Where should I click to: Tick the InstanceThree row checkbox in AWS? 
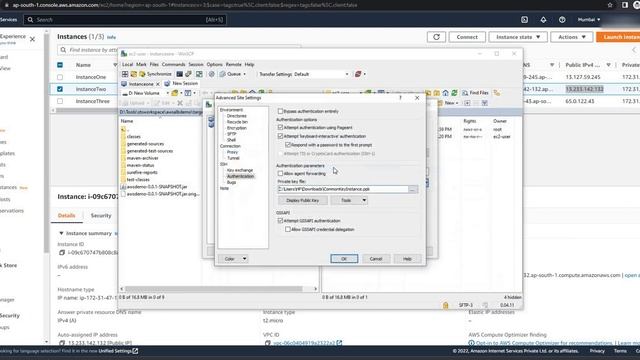coord(60,101)
